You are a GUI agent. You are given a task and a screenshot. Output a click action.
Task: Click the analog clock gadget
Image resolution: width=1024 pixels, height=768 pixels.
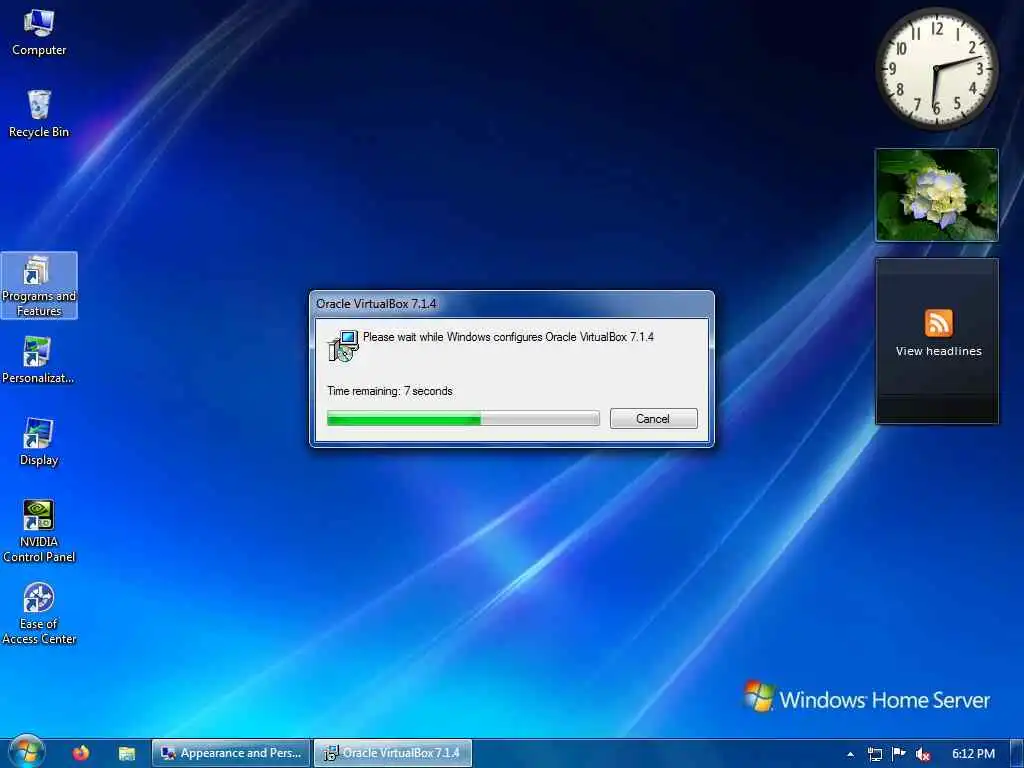coord(936,69)
